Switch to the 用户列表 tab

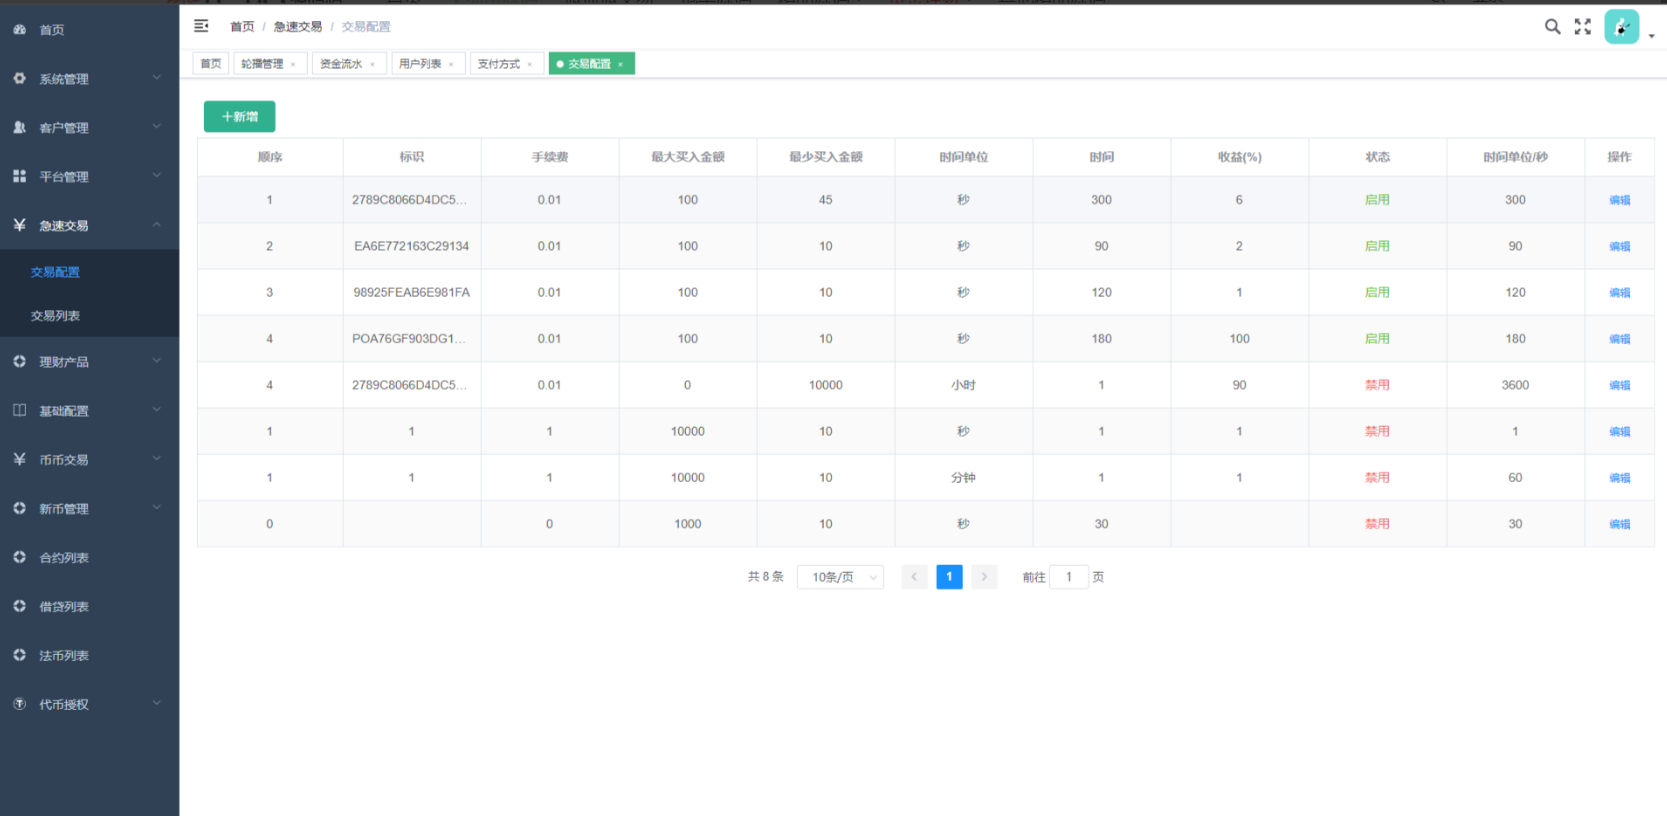click(420, 64)
